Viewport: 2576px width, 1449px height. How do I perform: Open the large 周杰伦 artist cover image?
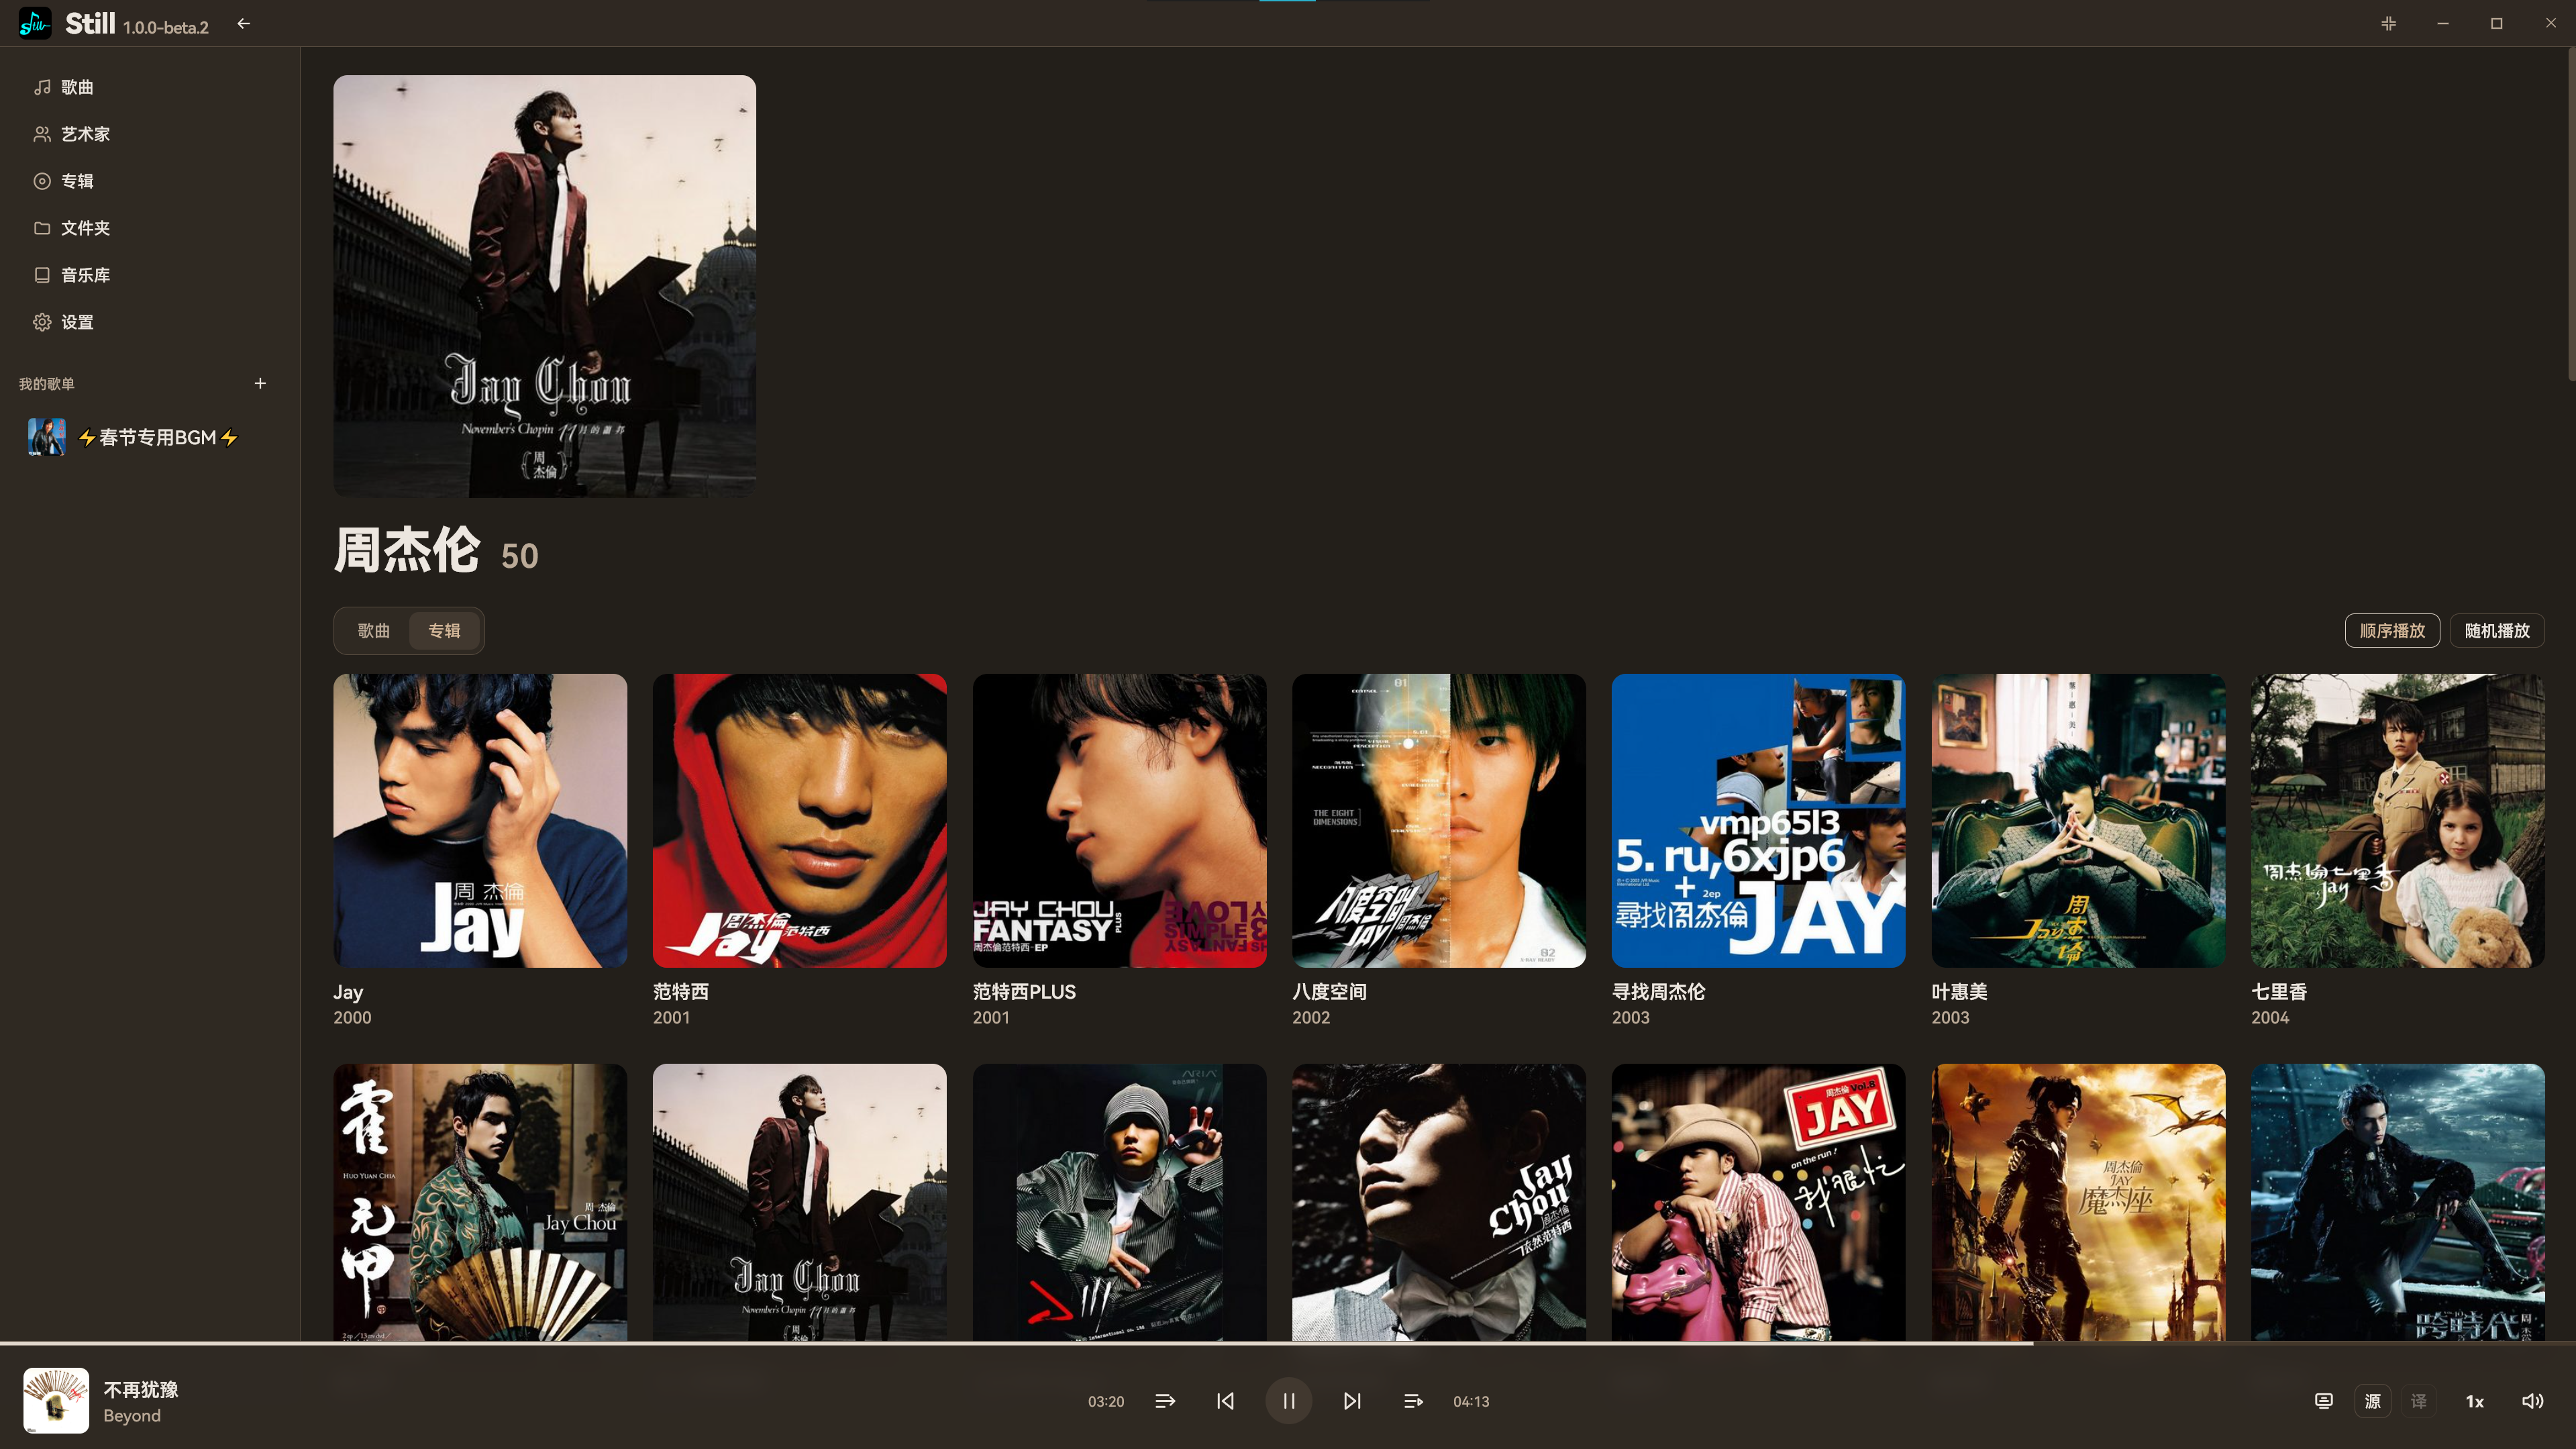[x=544, y=286]
